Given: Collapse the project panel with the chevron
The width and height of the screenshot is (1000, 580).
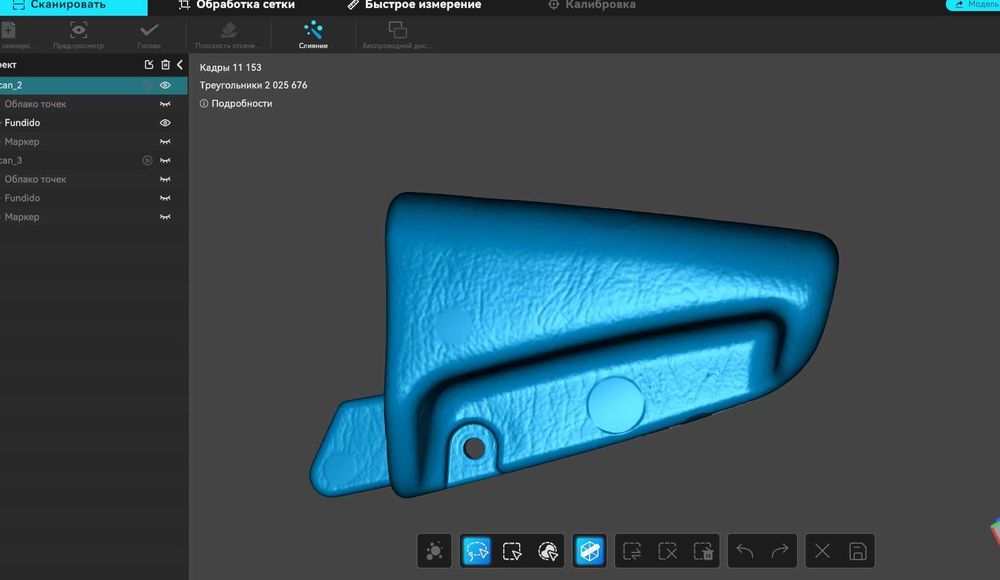Looking at the screenshot, I should (x=180, y=64).
